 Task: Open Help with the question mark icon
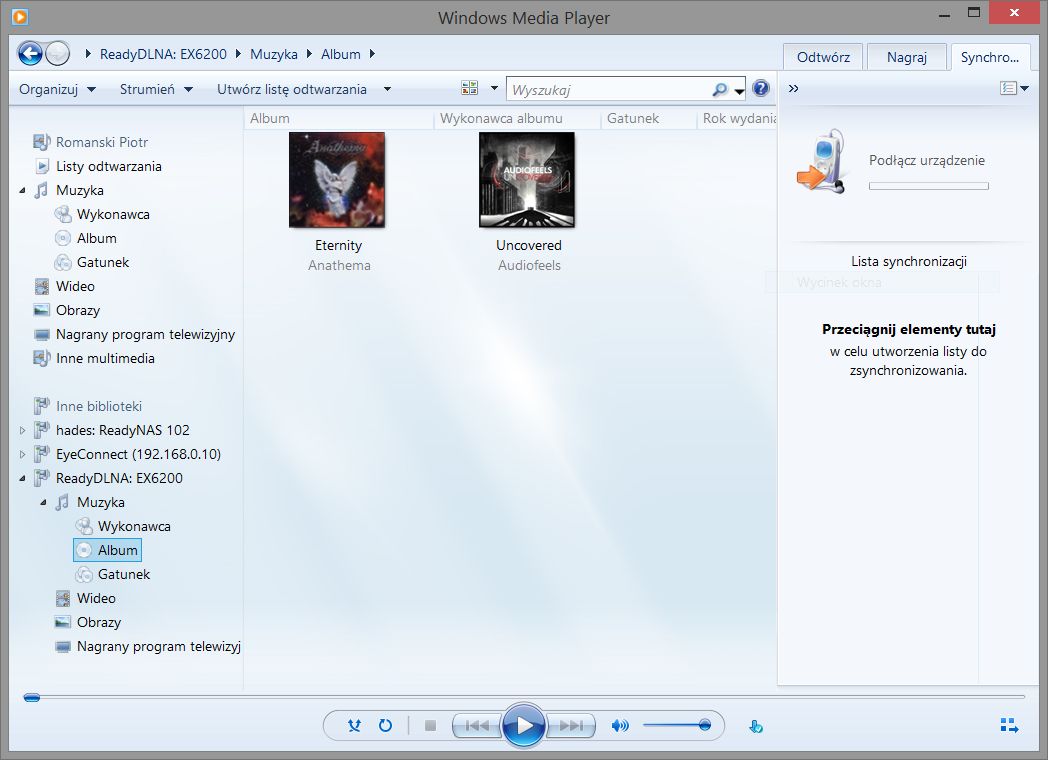(761, 88)
